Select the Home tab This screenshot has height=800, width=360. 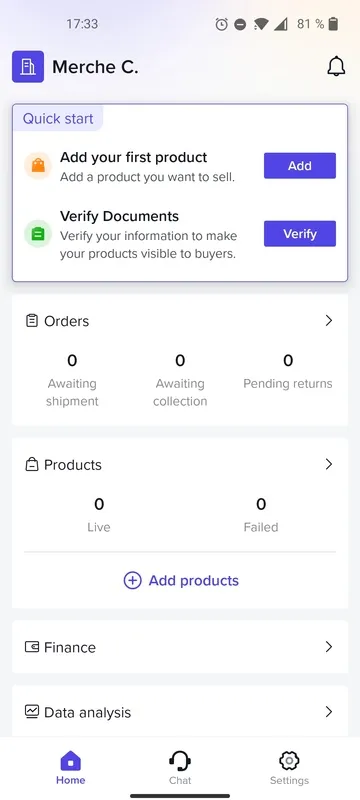[70, 767]
